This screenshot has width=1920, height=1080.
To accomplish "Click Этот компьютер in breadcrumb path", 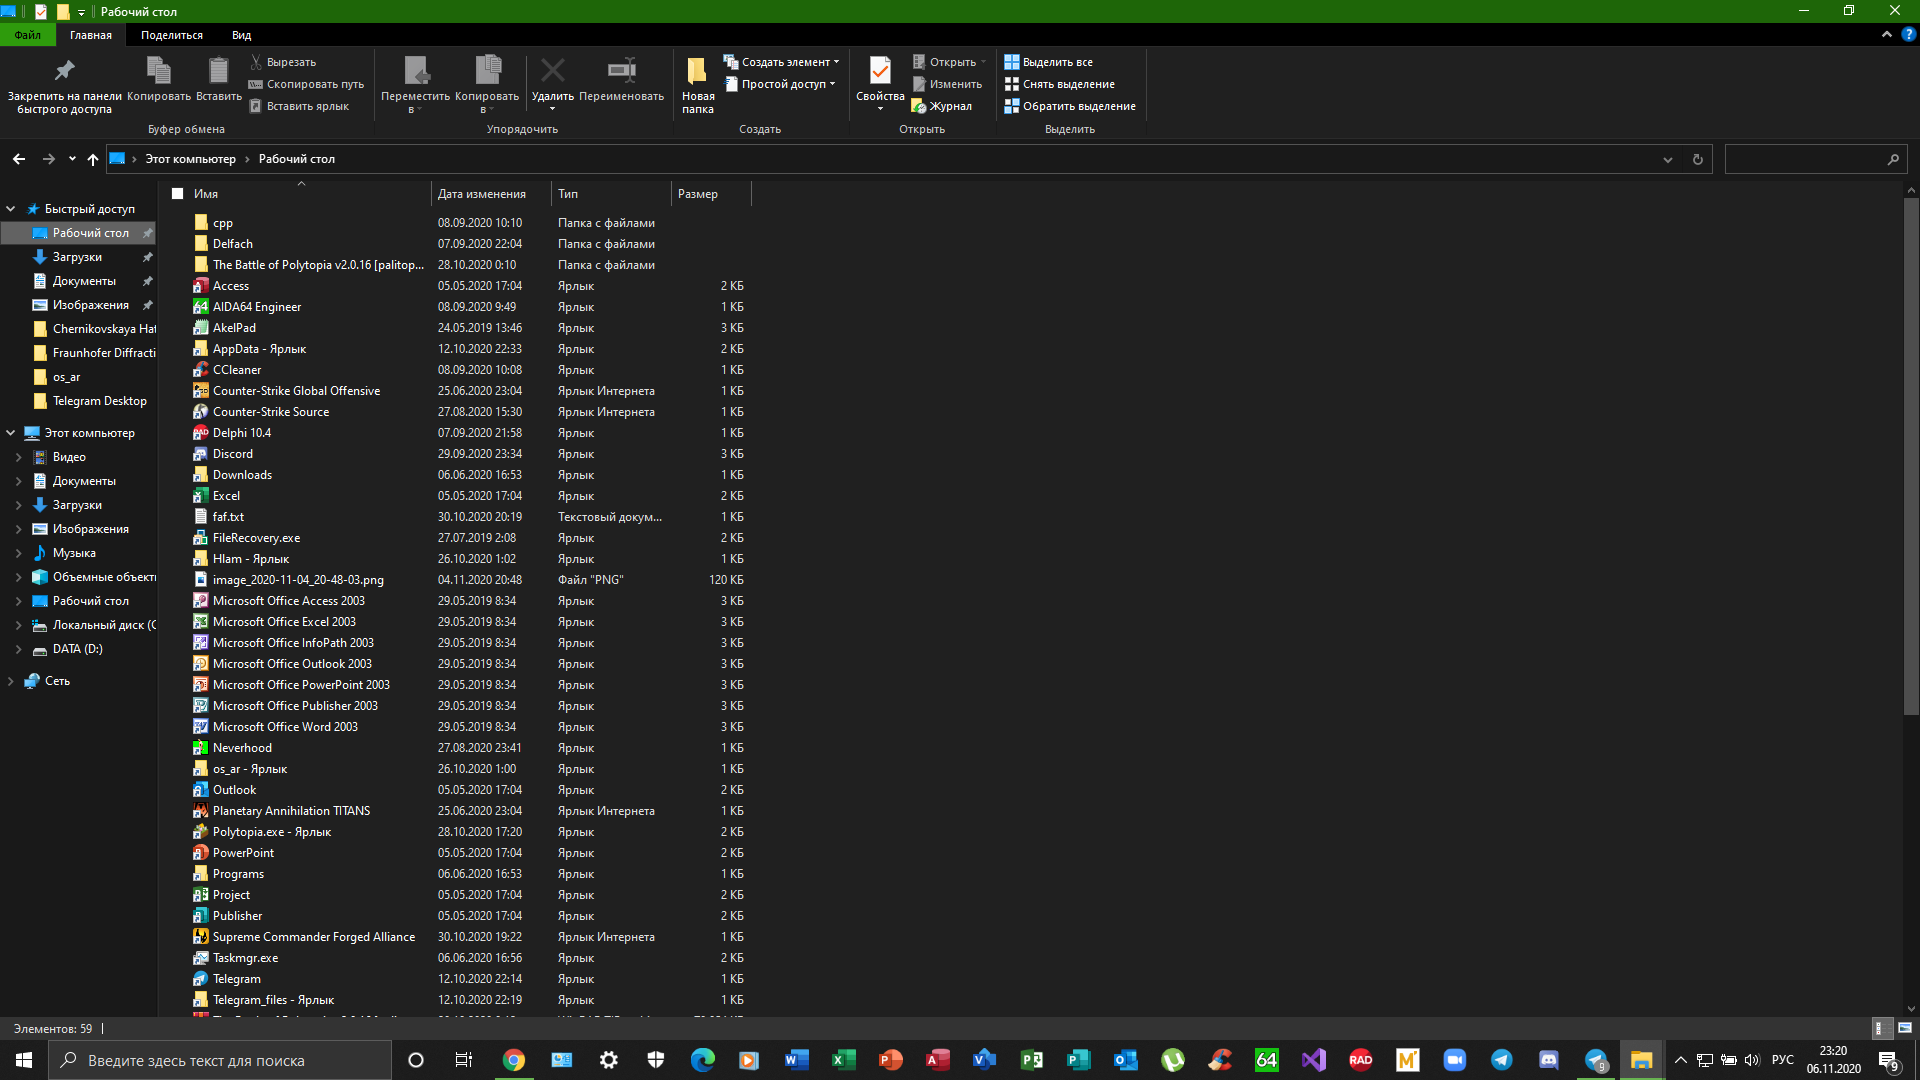I will pos(191,159).
